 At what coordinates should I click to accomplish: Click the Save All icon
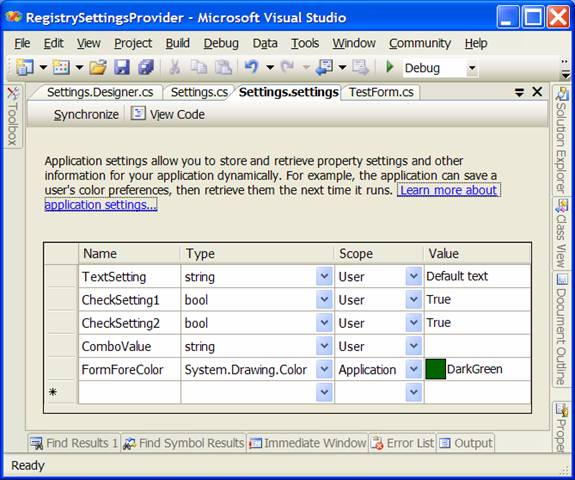click(x=146, y=67)
